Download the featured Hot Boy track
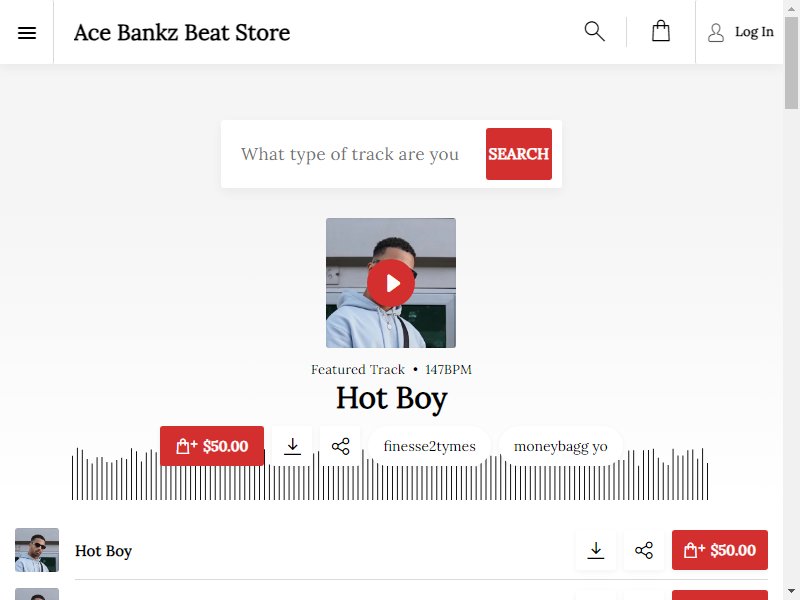 pos(292,446)
